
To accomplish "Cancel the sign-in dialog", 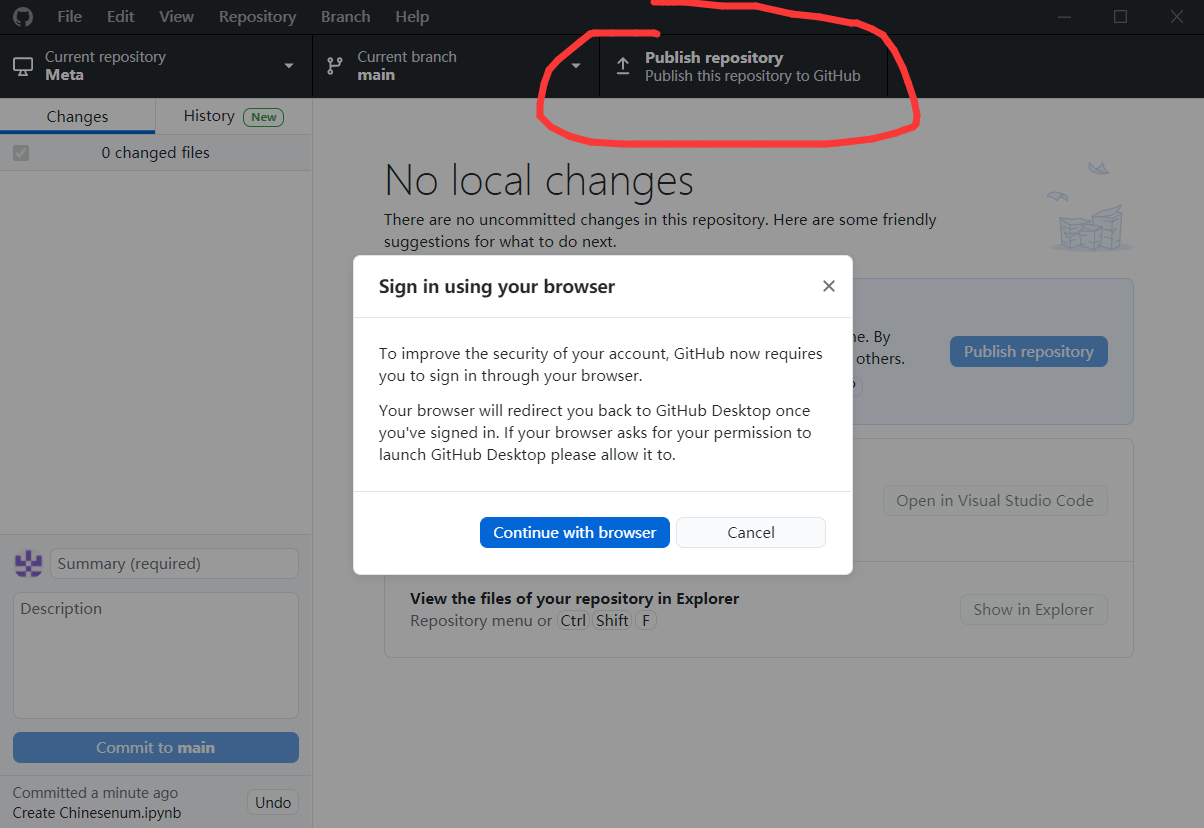I will [x=751, y=532].
